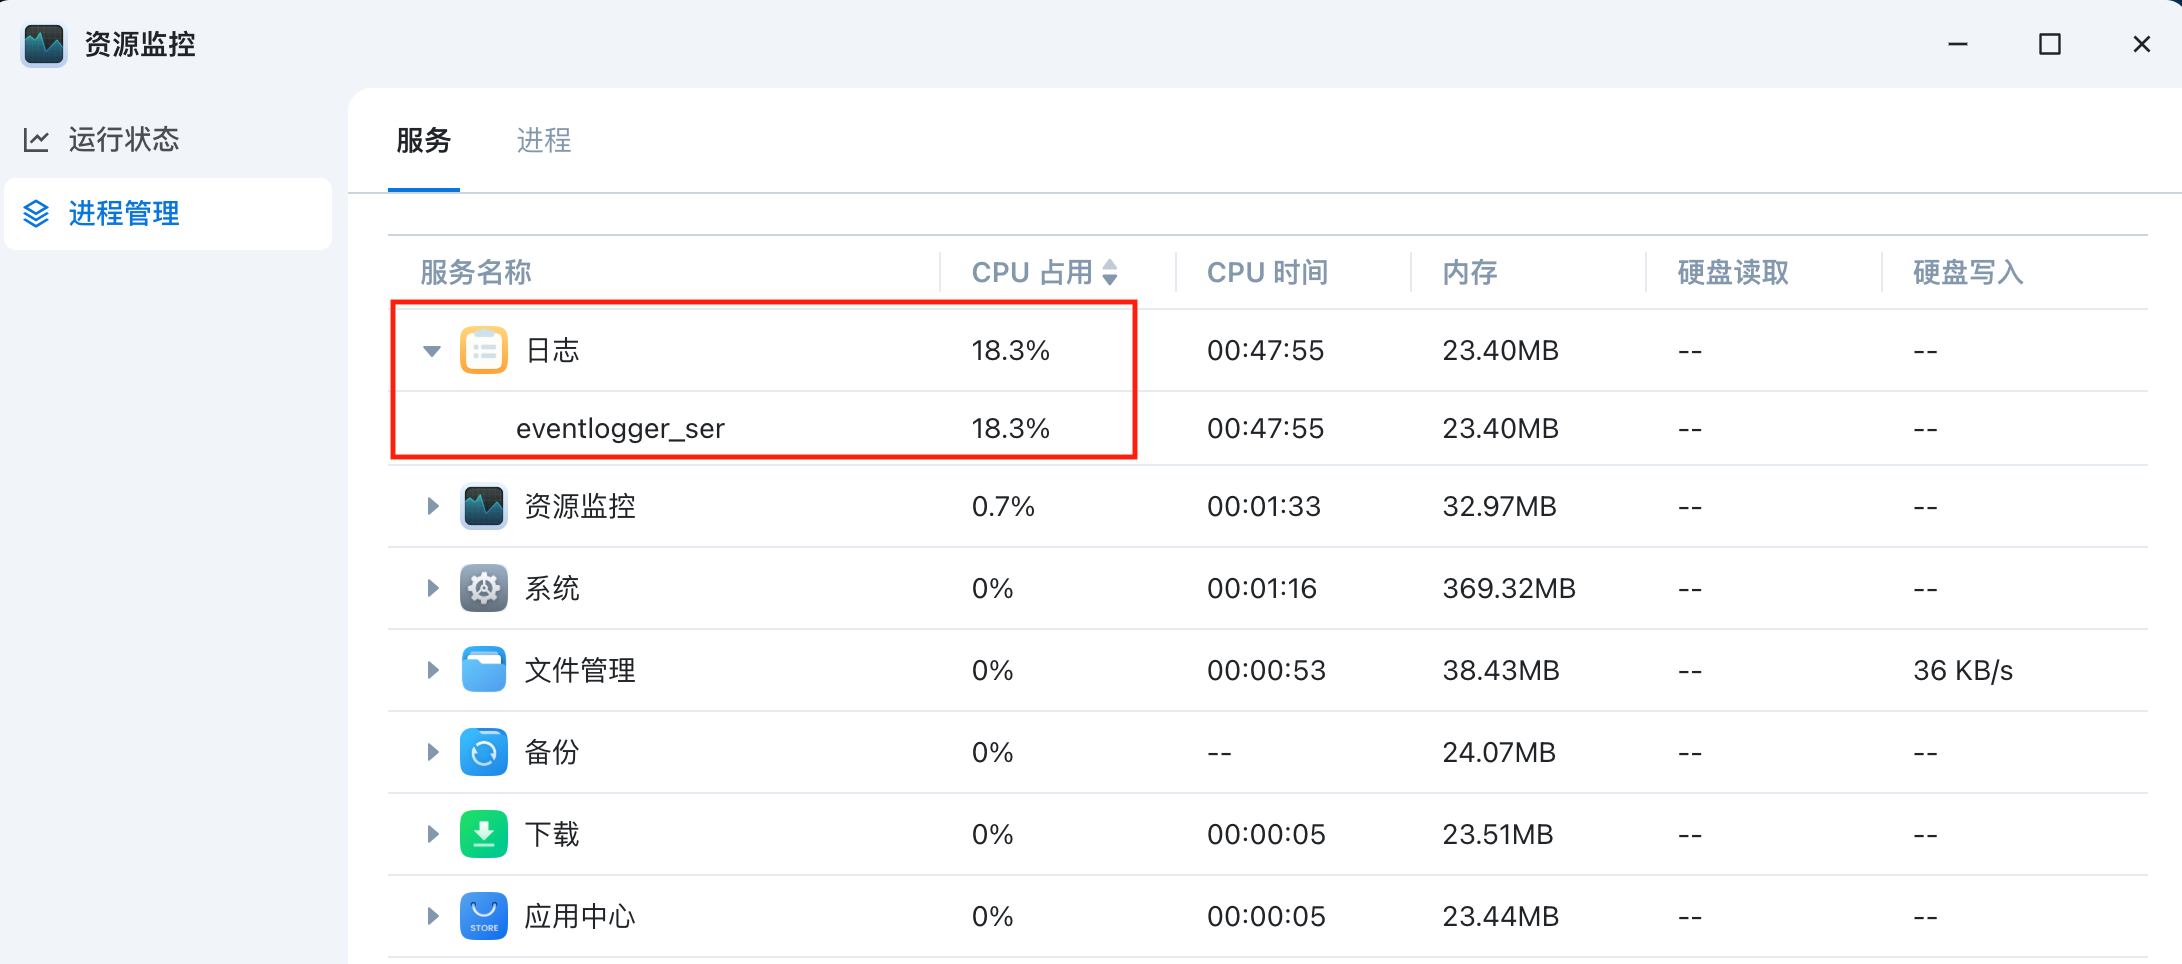Click the 资源监控 service name in table
This screenshot has height=964, width=2182.
580,506
